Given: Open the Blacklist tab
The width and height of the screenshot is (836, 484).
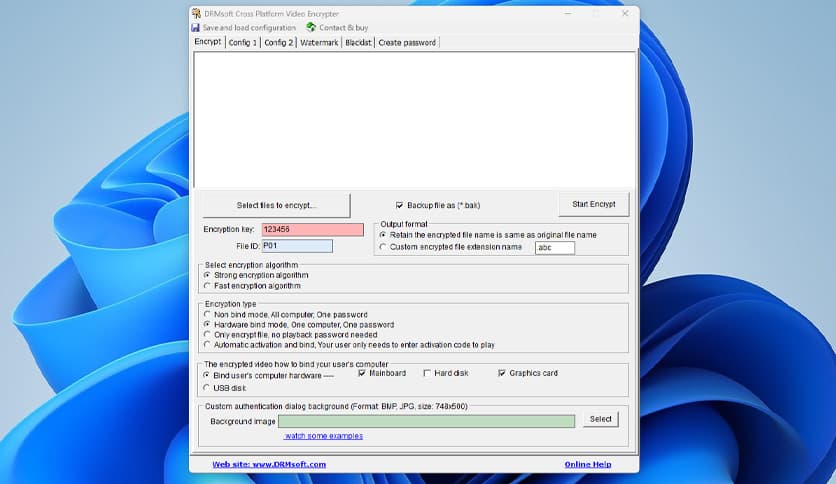Looking at the screenshot, I should click(x=358, y=43).
